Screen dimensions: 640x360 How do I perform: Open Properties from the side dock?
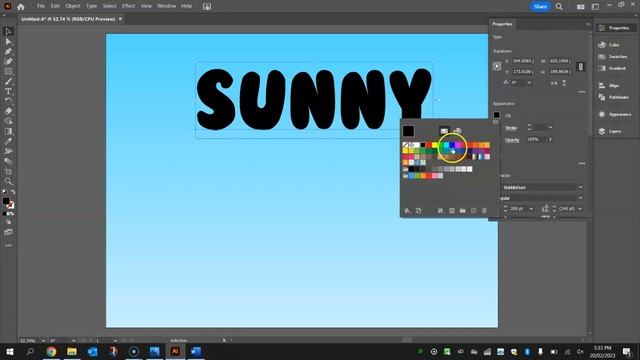pyautogui.click(x=616, y=28)
